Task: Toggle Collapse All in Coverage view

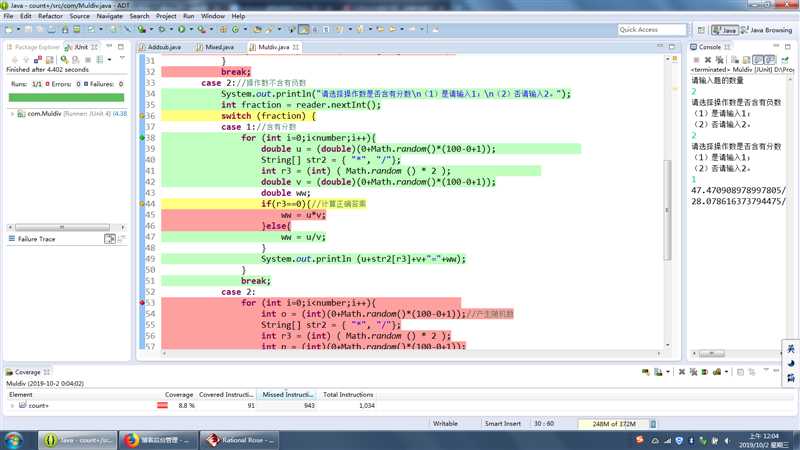Action: click(740, 372)
